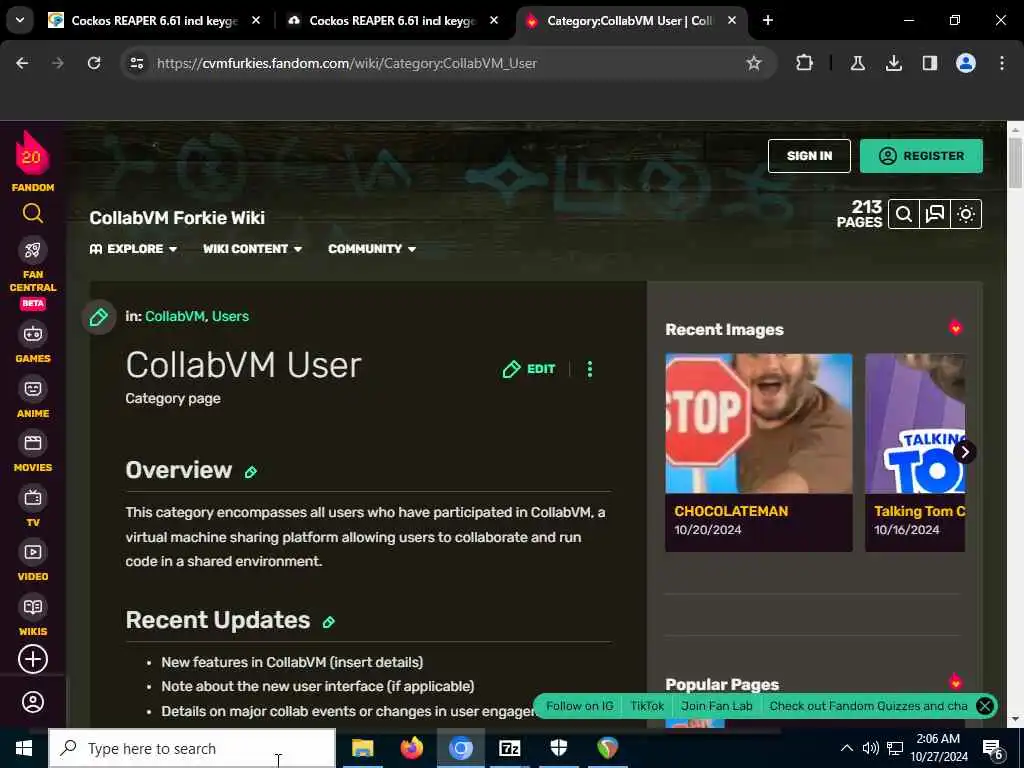This screenshot has height=768, width=1024.
Task: Open the user profile icon in sidebar
Action: (33, 702)
